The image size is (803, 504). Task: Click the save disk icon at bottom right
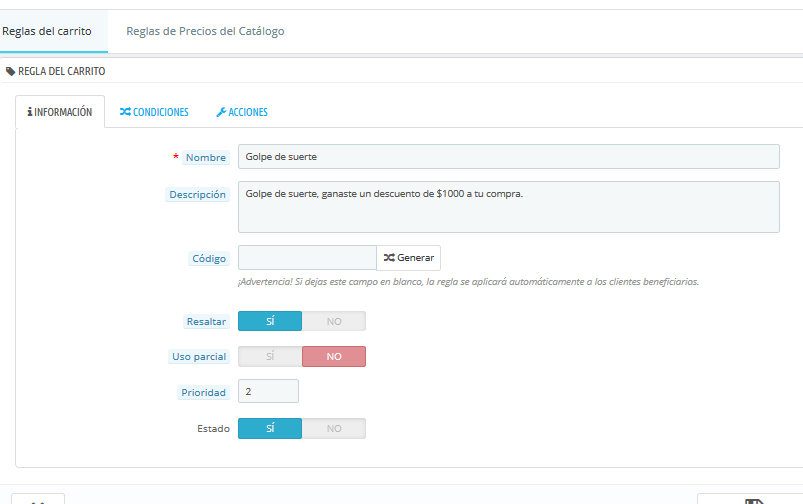tap(753, 501)
